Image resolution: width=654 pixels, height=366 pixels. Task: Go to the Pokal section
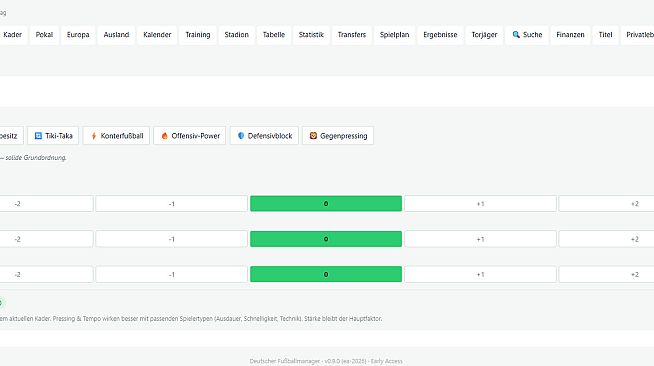44,35
